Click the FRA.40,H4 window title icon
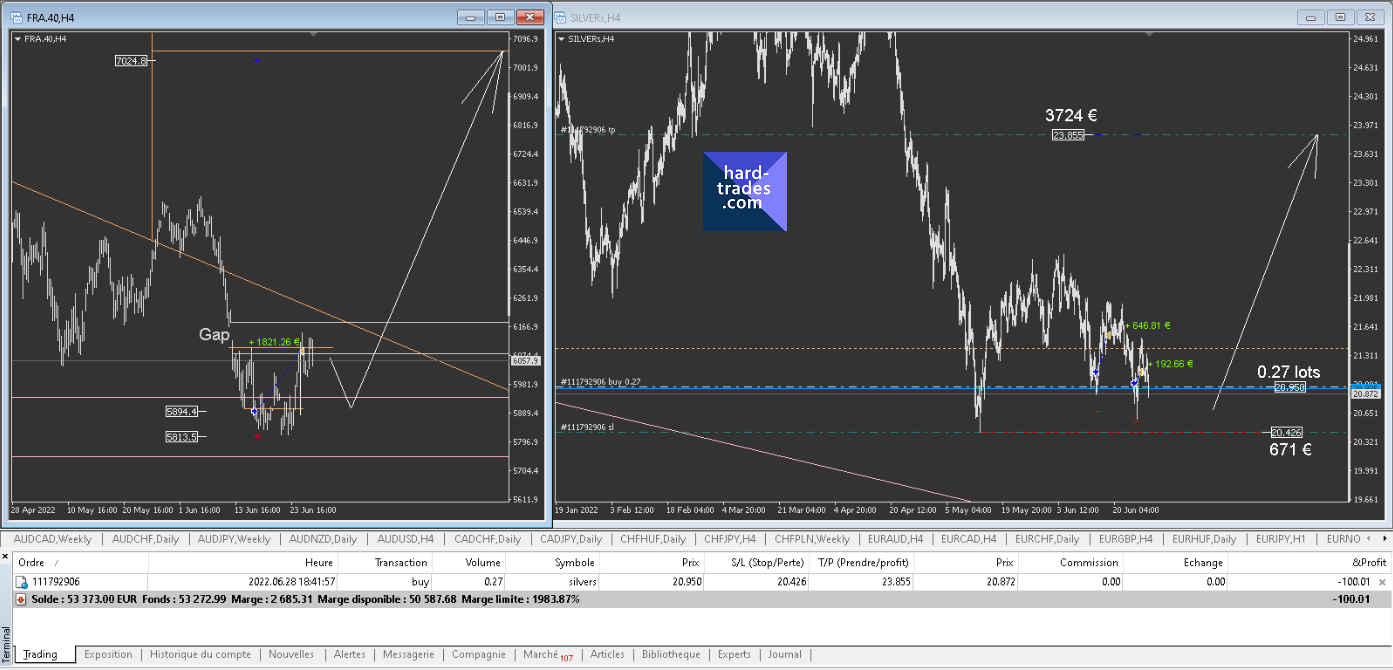 tap(15, 17)
